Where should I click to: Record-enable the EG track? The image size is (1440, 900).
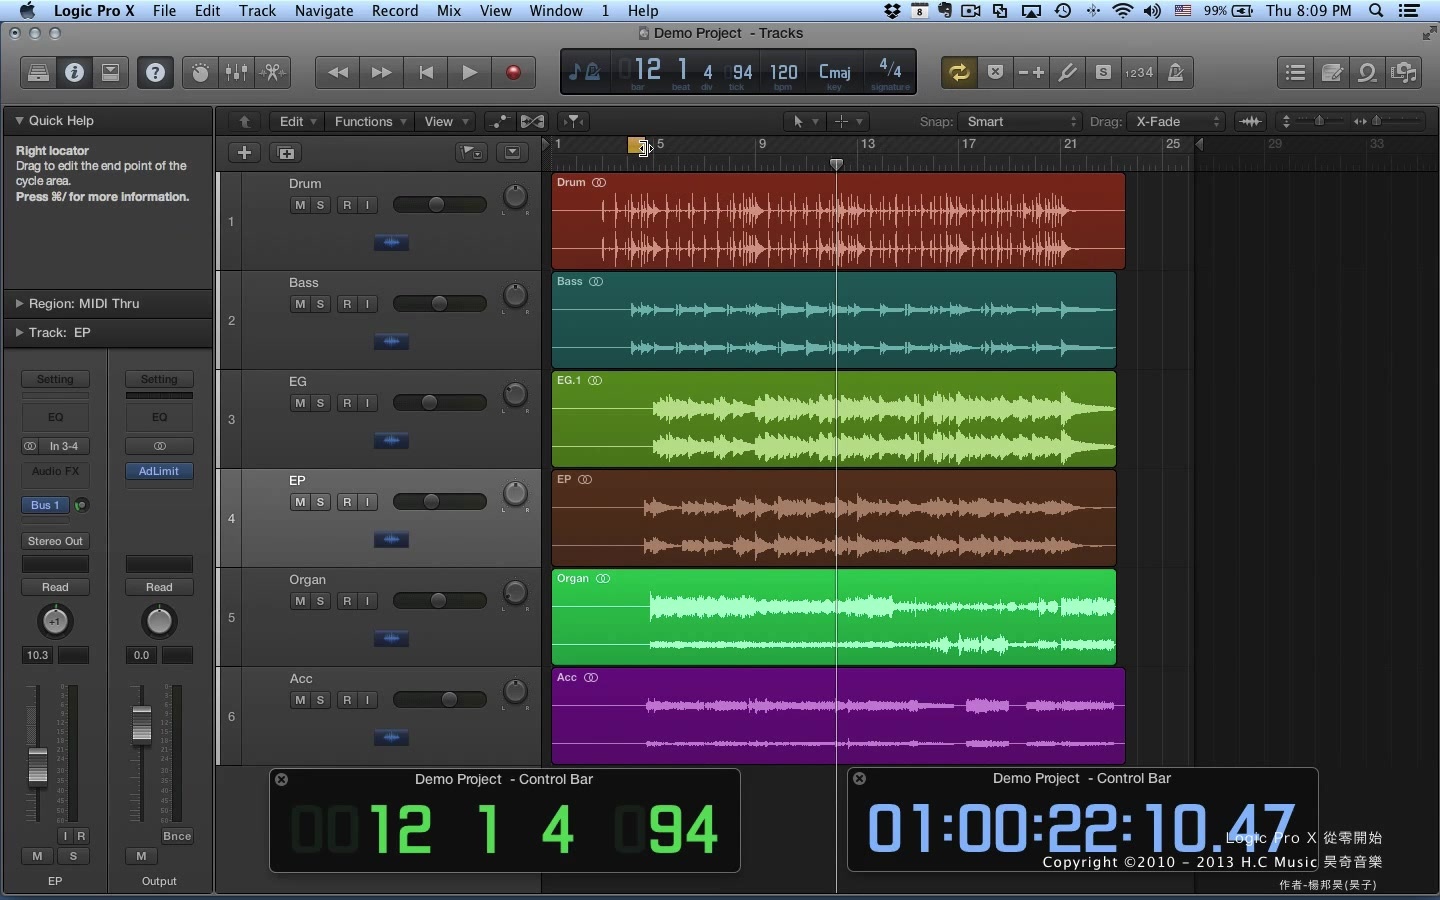[347, 403]
